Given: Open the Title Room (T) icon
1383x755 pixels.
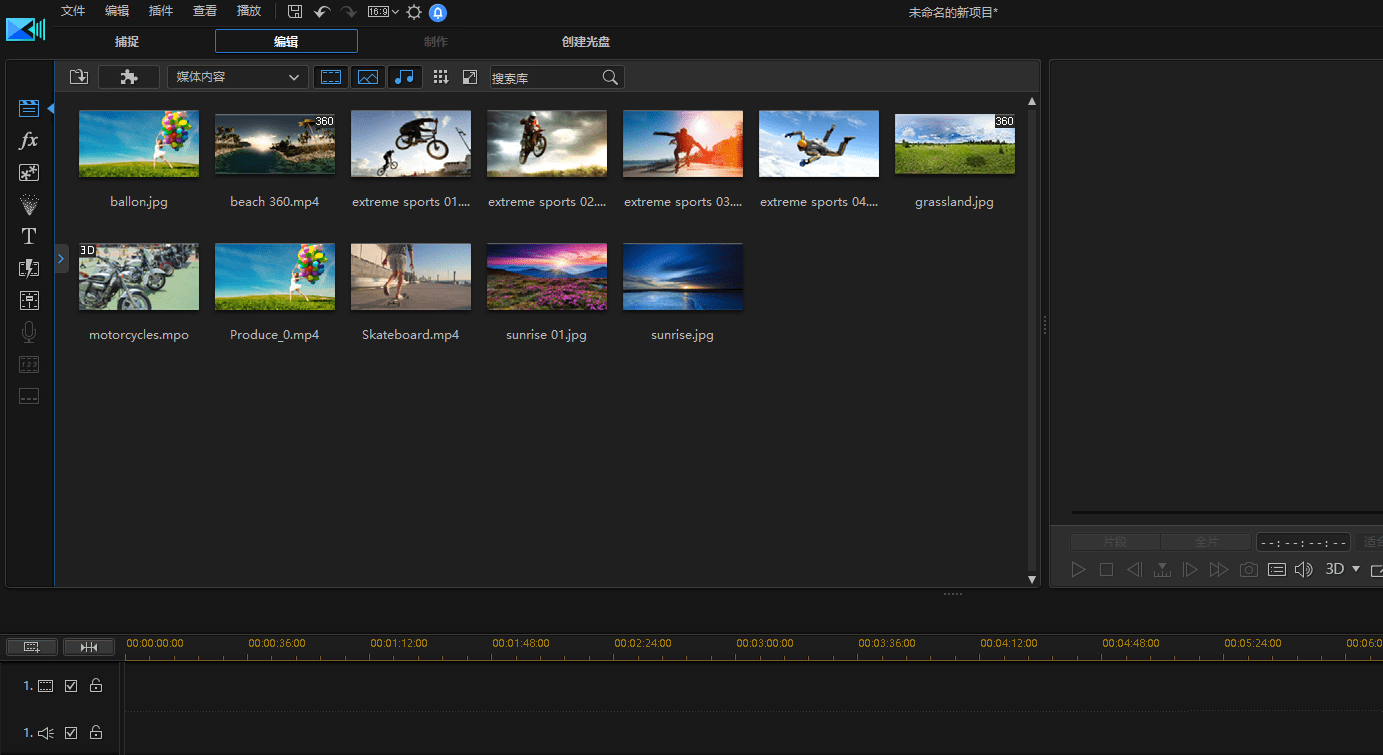Looking at the screenshot, I should click(29, 236).
